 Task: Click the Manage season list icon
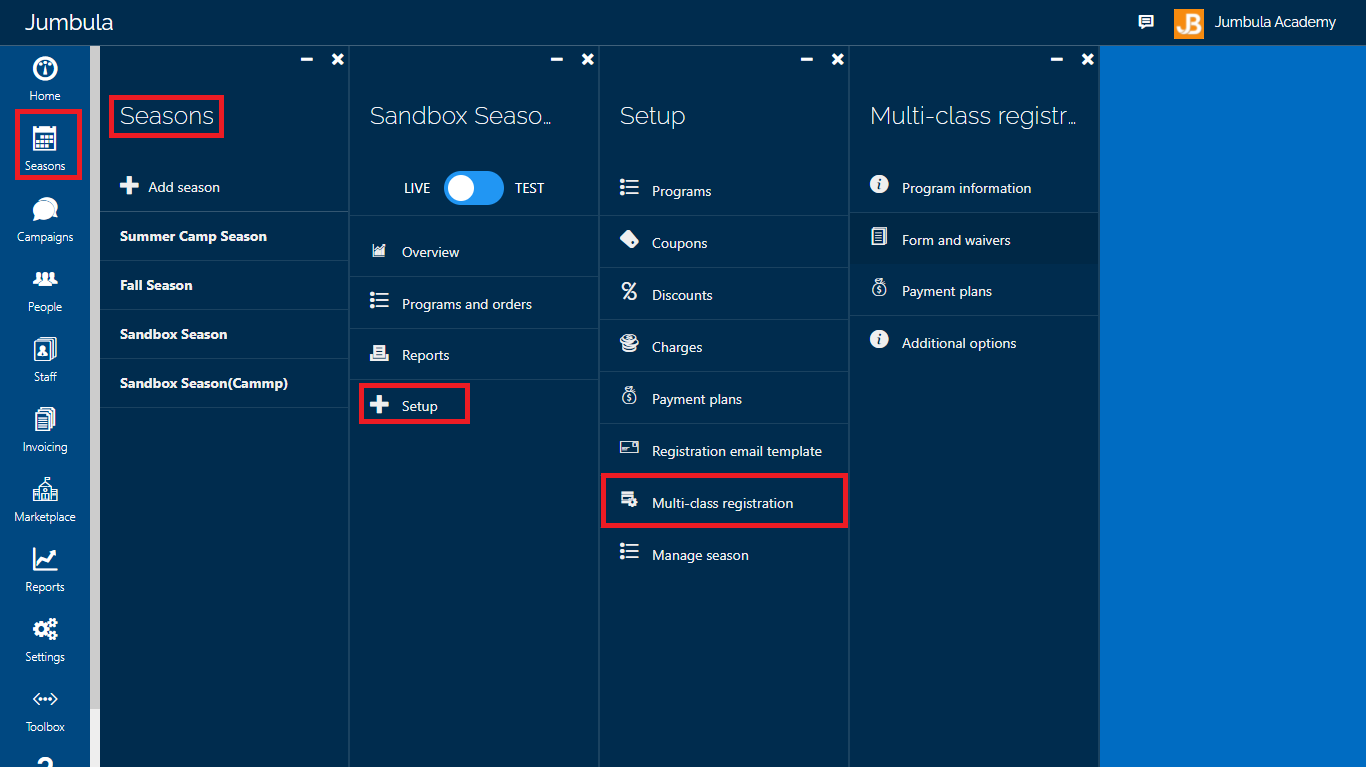pos(629,551)
